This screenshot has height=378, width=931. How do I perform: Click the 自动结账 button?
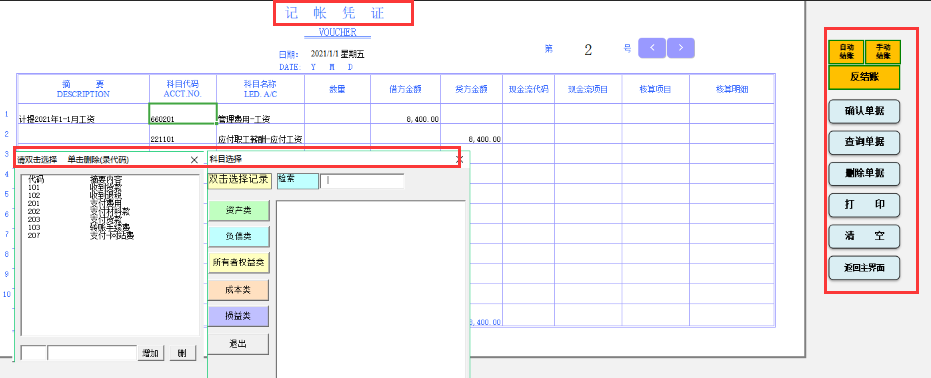(846, 52)
